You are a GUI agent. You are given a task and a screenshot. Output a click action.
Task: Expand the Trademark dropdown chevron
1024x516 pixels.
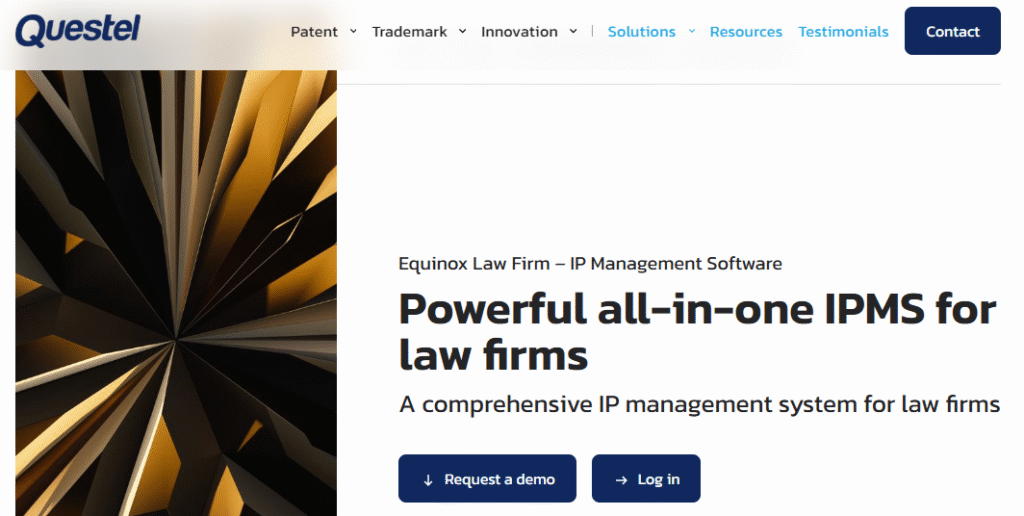click(462, 31)
